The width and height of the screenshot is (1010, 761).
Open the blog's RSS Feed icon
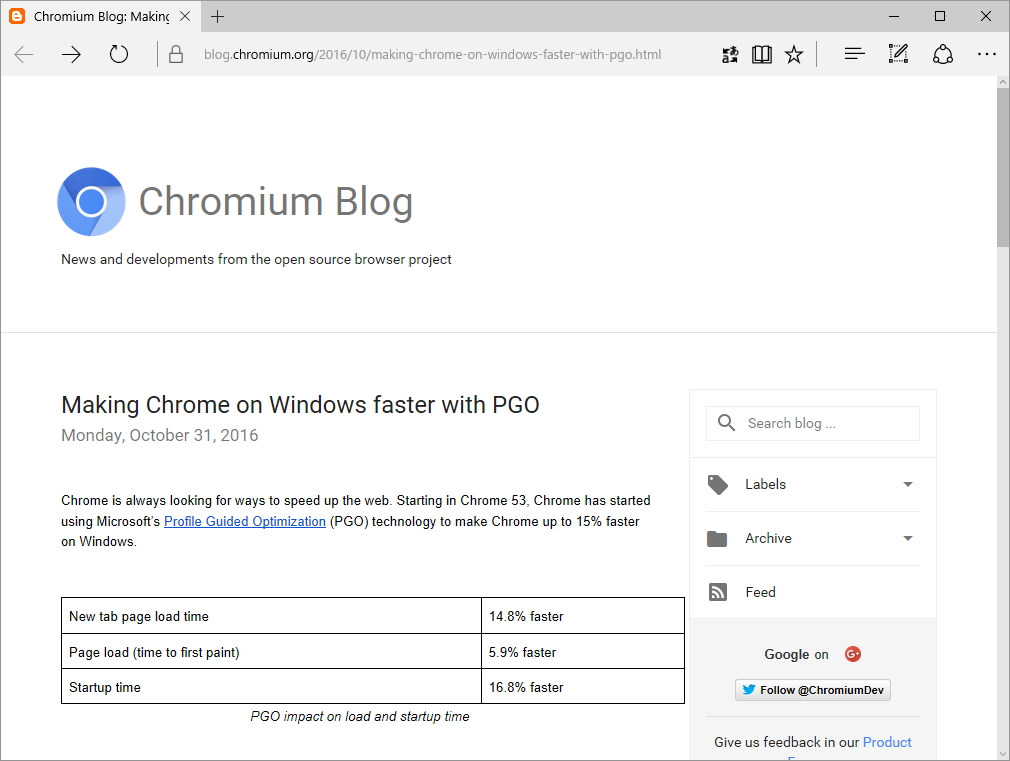pos(717,591)
